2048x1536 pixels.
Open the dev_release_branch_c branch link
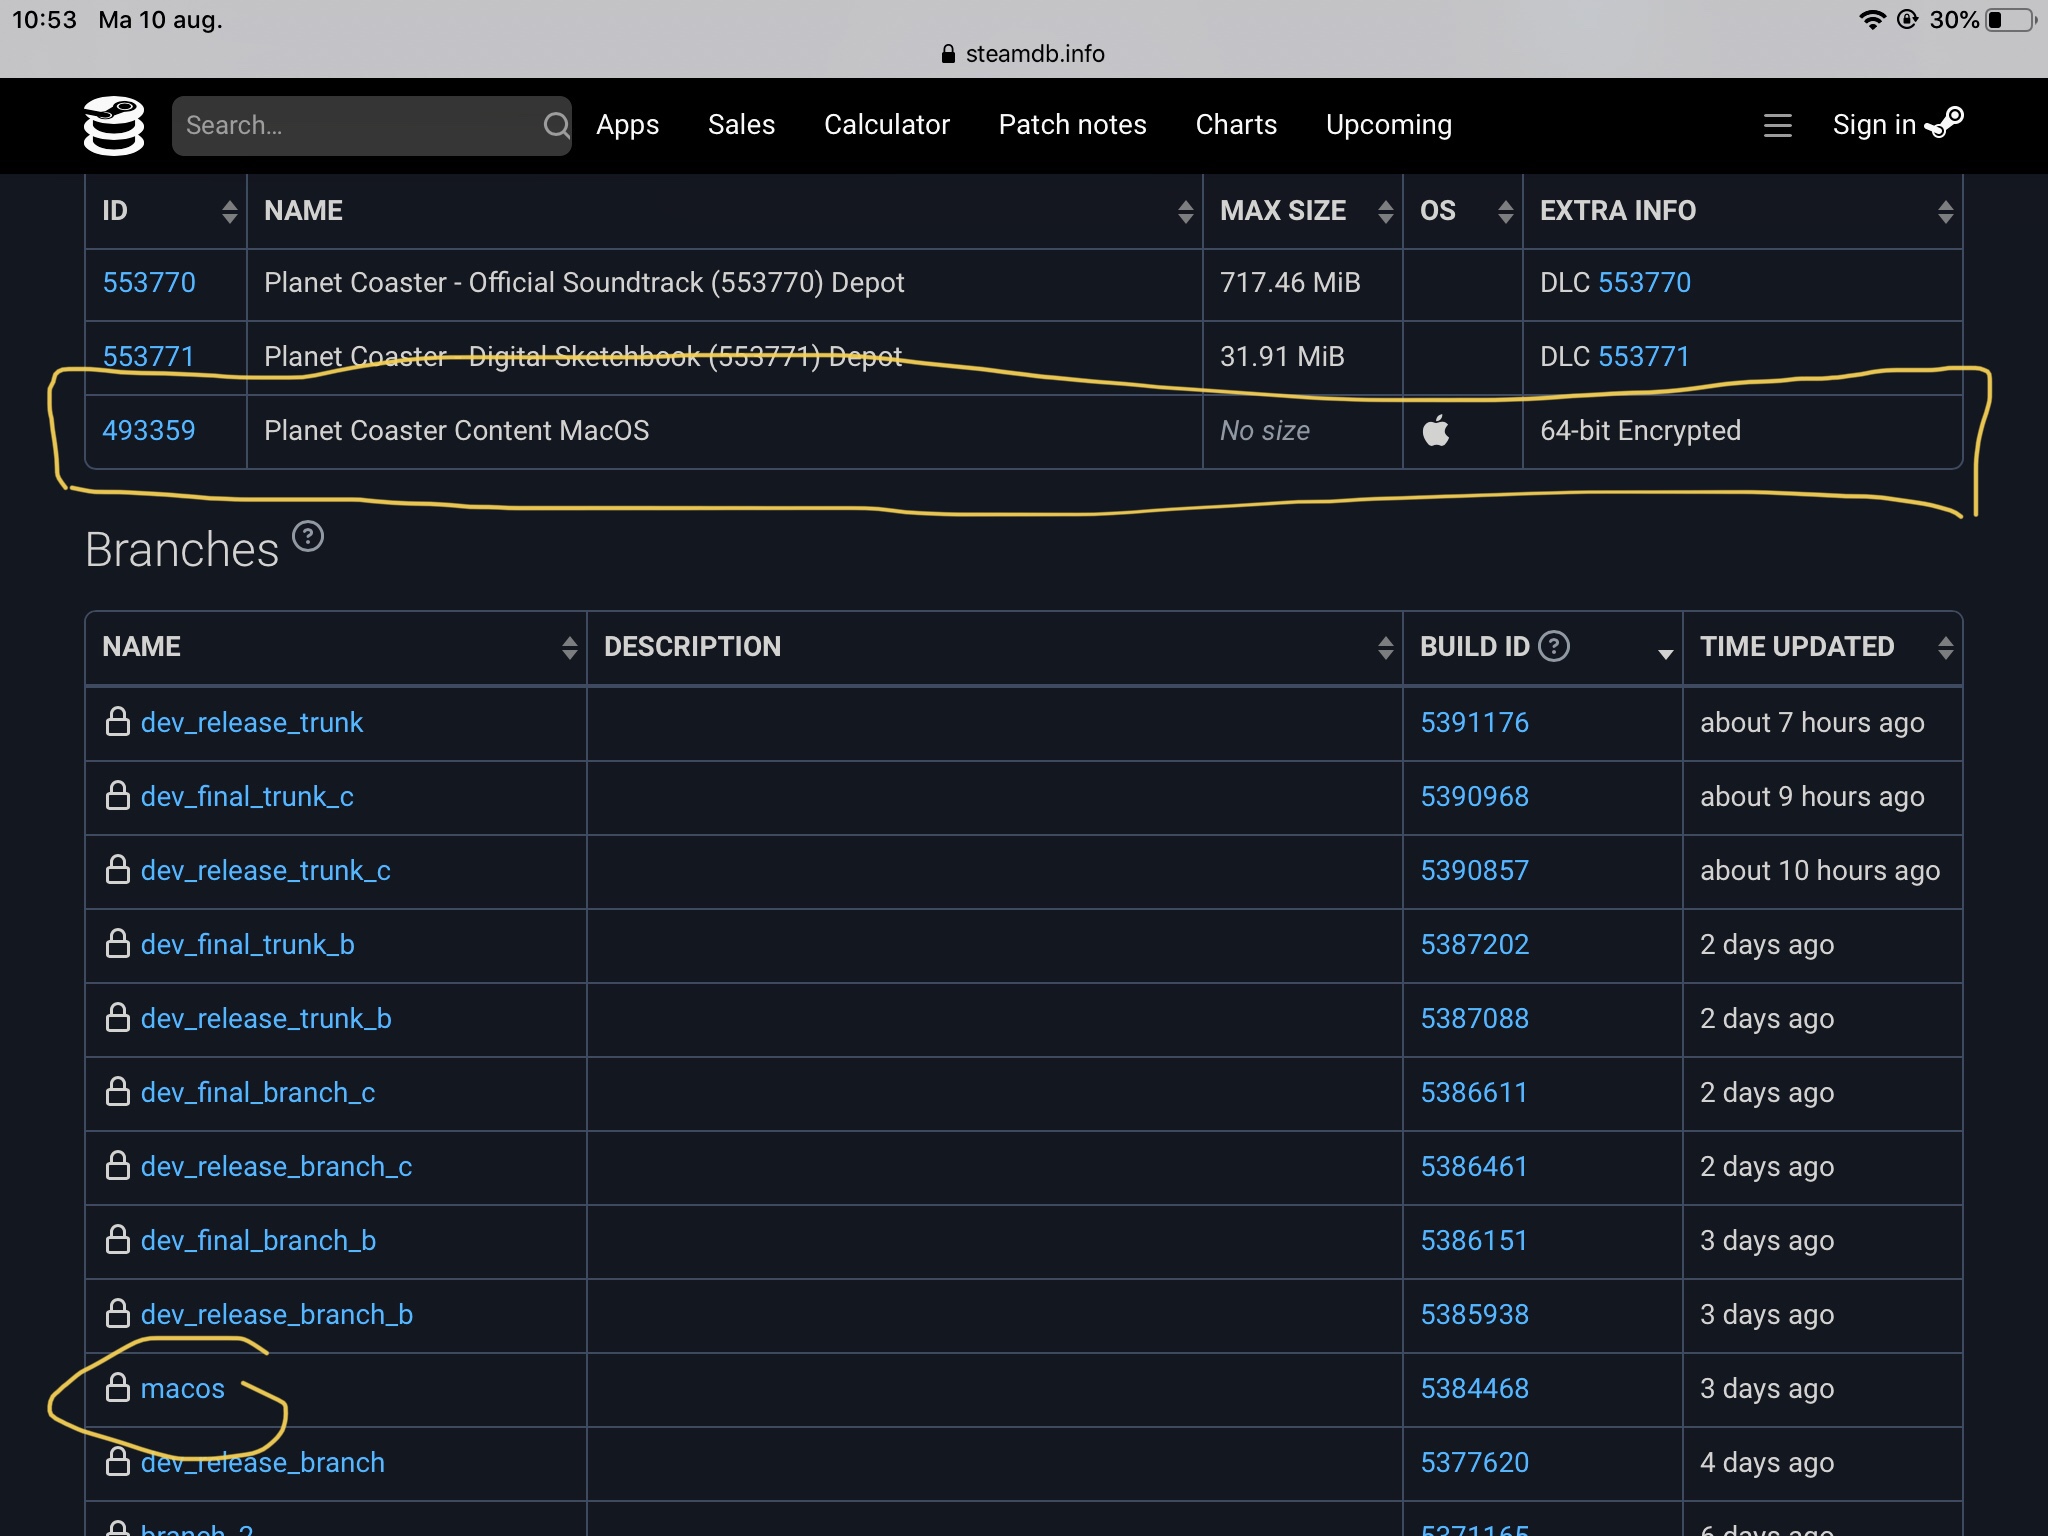(x=277, y=1166)
